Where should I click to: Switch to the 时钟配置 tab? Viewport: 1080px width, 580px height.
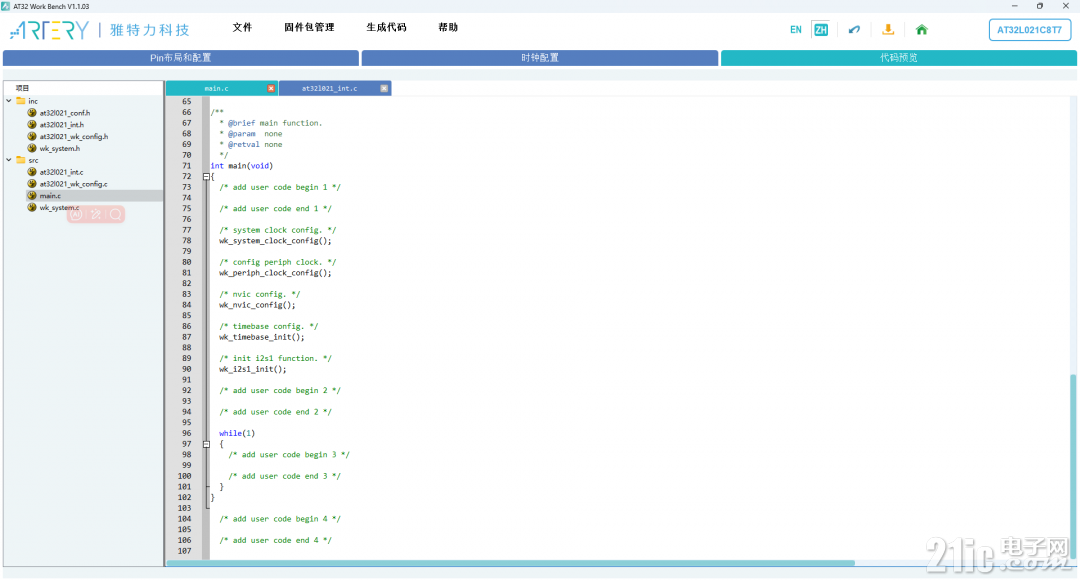click(540, 58)
